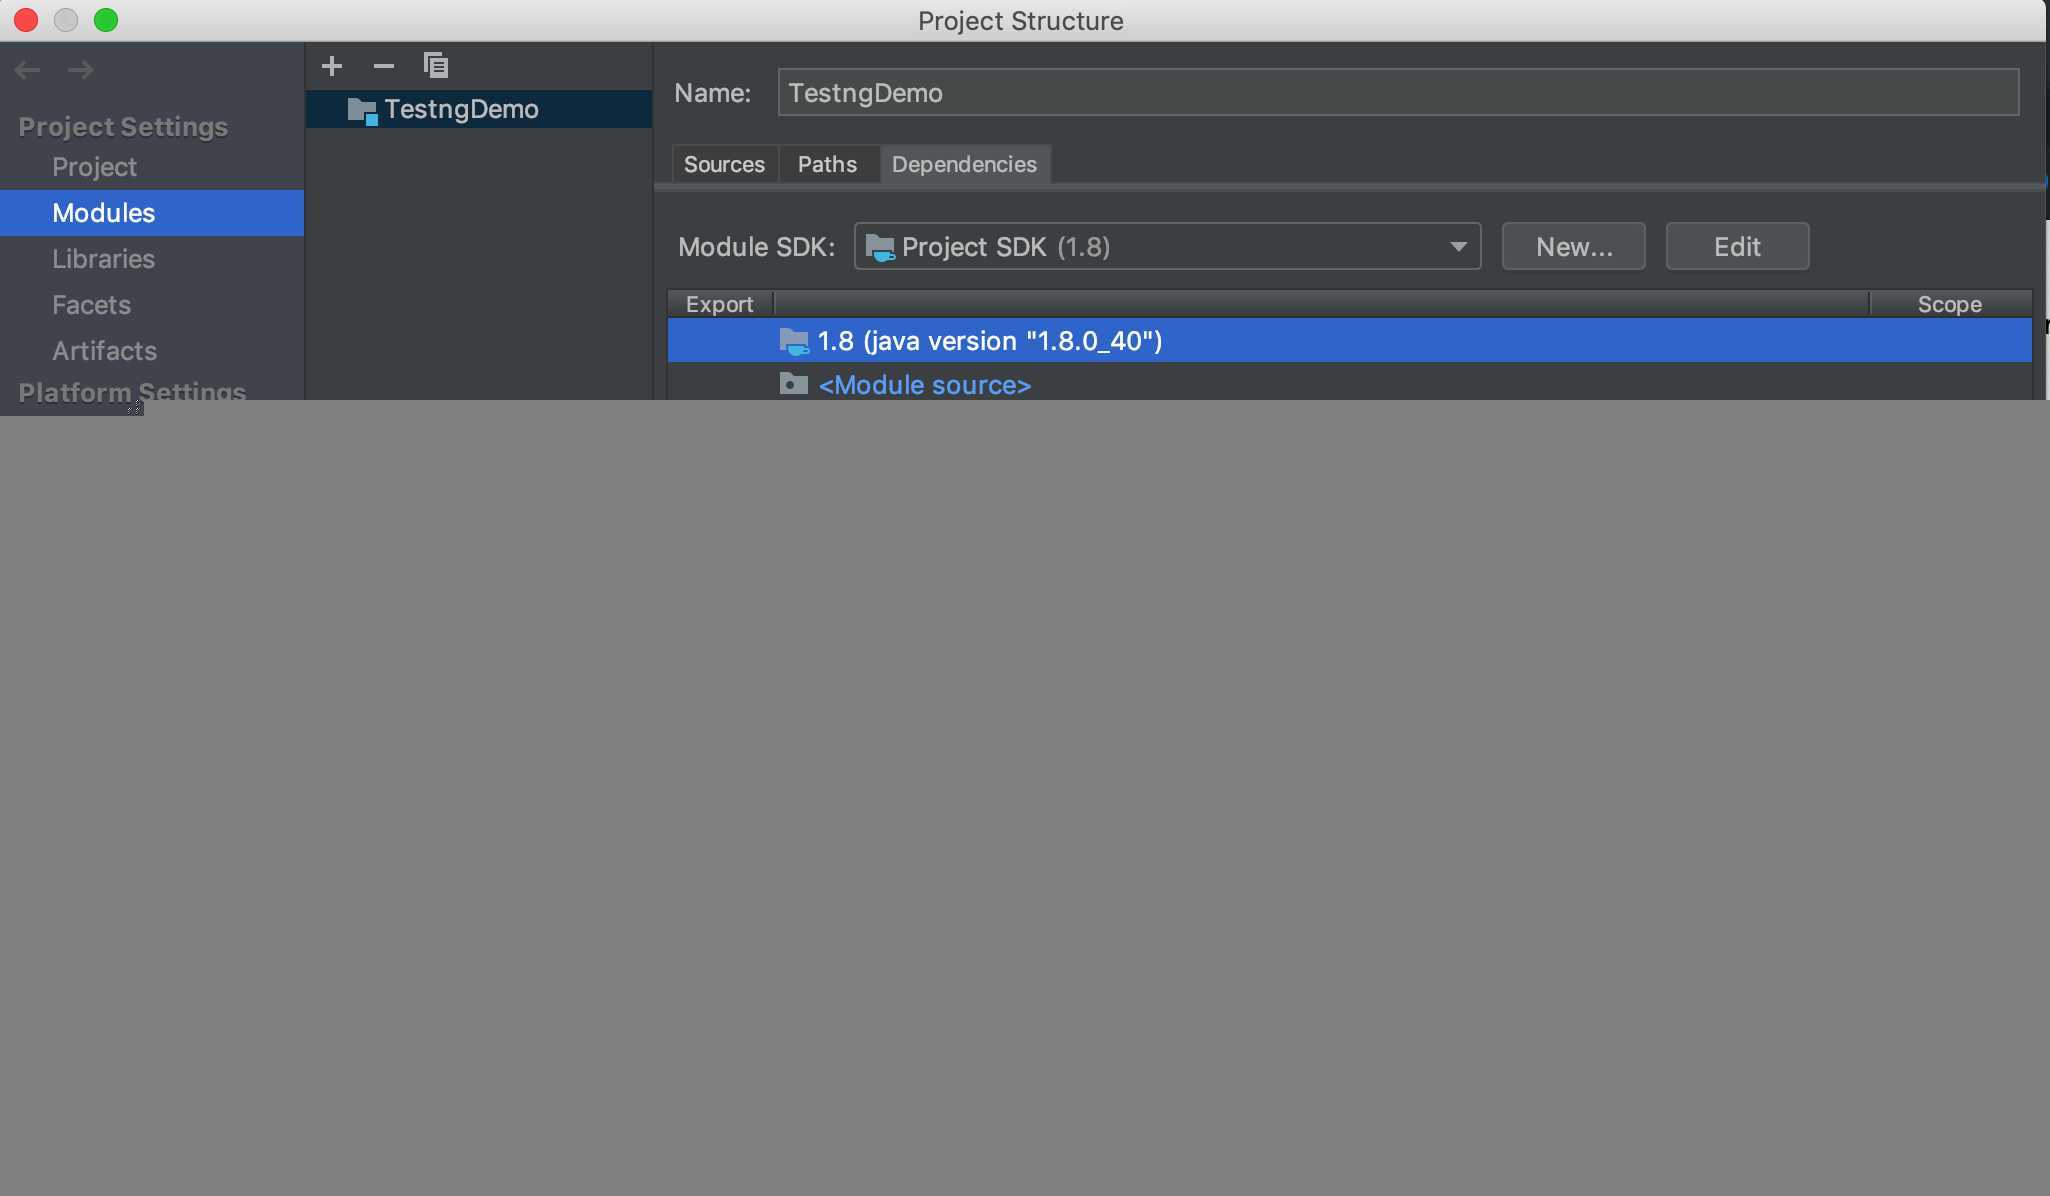Switch to the Paths tab
The height and width of the screenshot is (1196, 2050).
tap(827, 164)
